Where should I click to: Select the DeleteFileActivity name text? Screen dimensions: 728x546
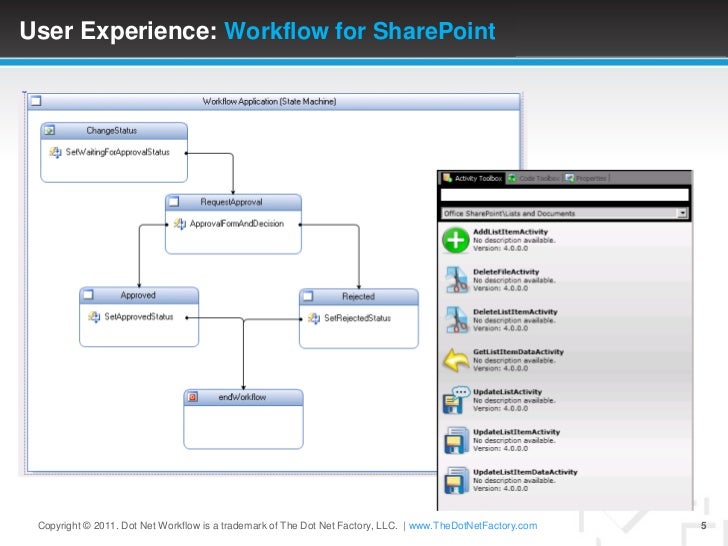pos(506,272)
